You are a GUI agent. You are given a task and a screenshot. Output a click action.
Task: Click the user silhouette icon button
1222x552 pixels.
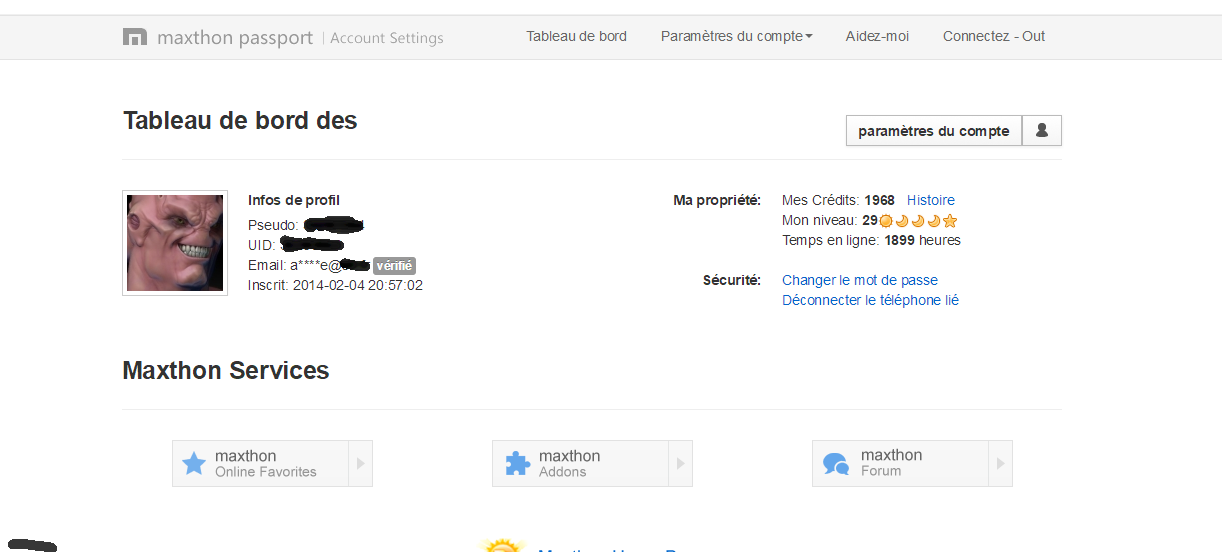1042,131
